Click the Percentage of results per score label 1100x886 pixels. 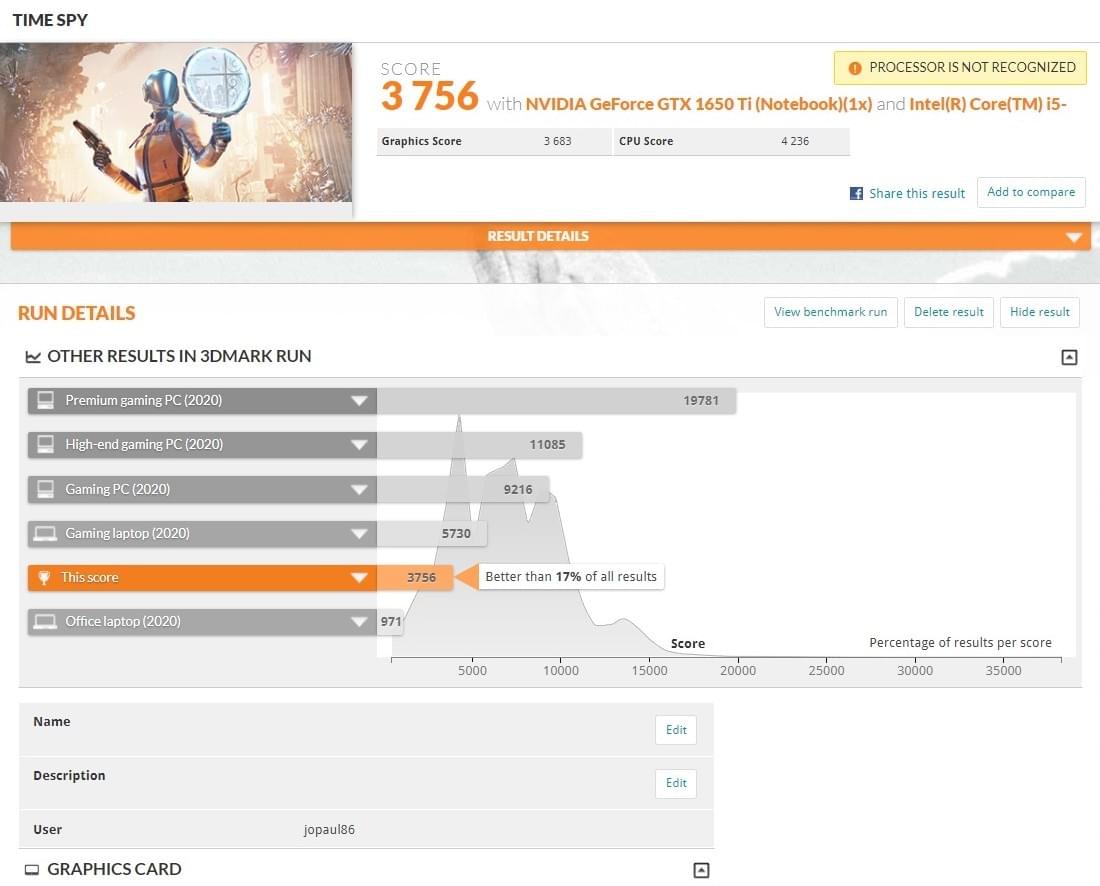pyautogui.click(x=960, y=643)
